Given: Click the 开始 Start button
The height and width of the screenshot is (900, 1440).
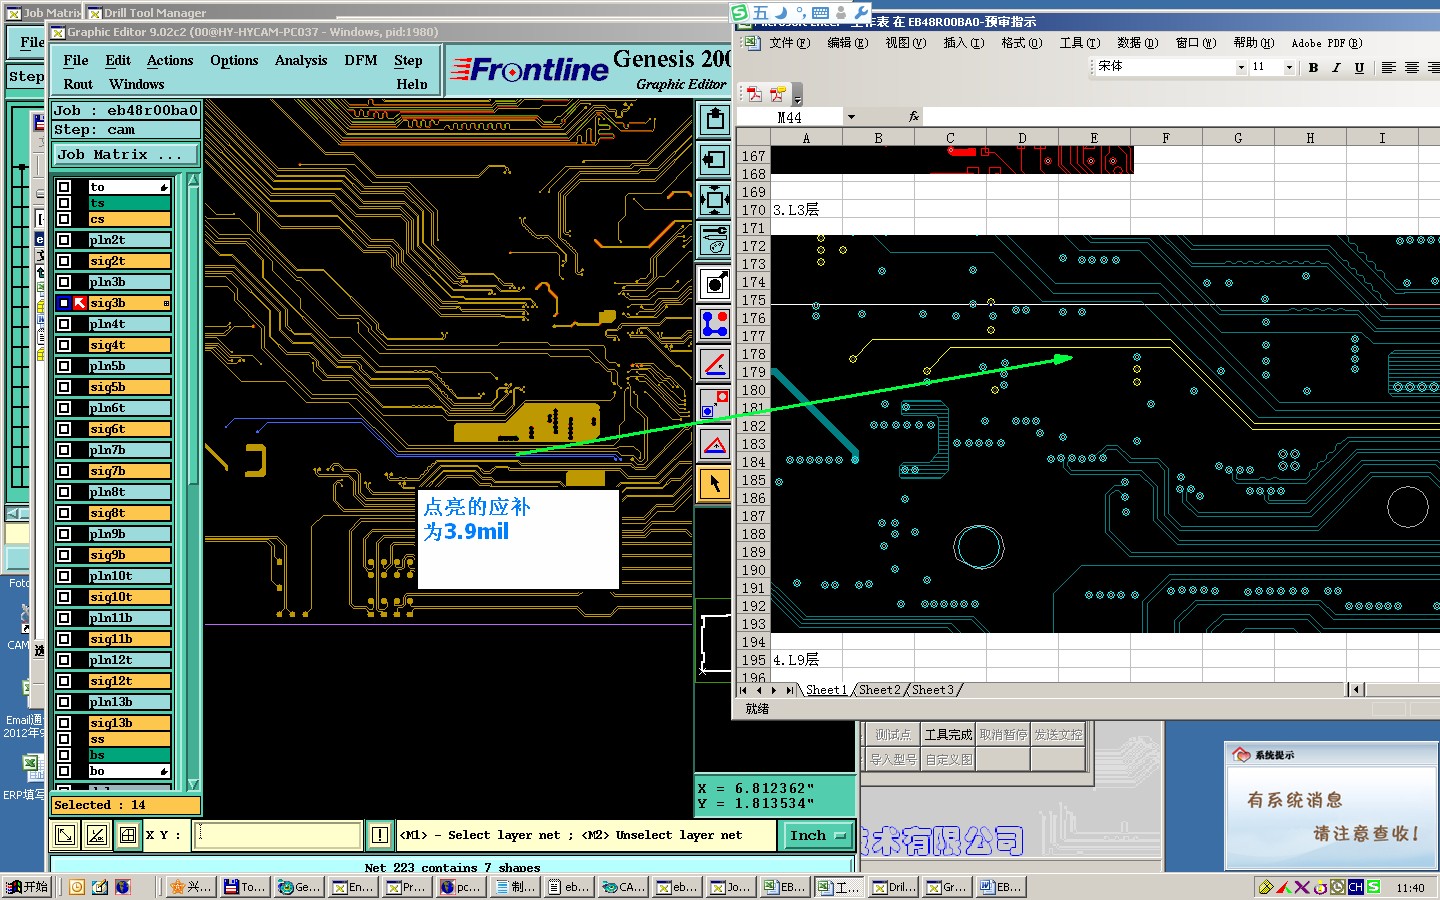Looking at the screenshot, I should (27, 887).
